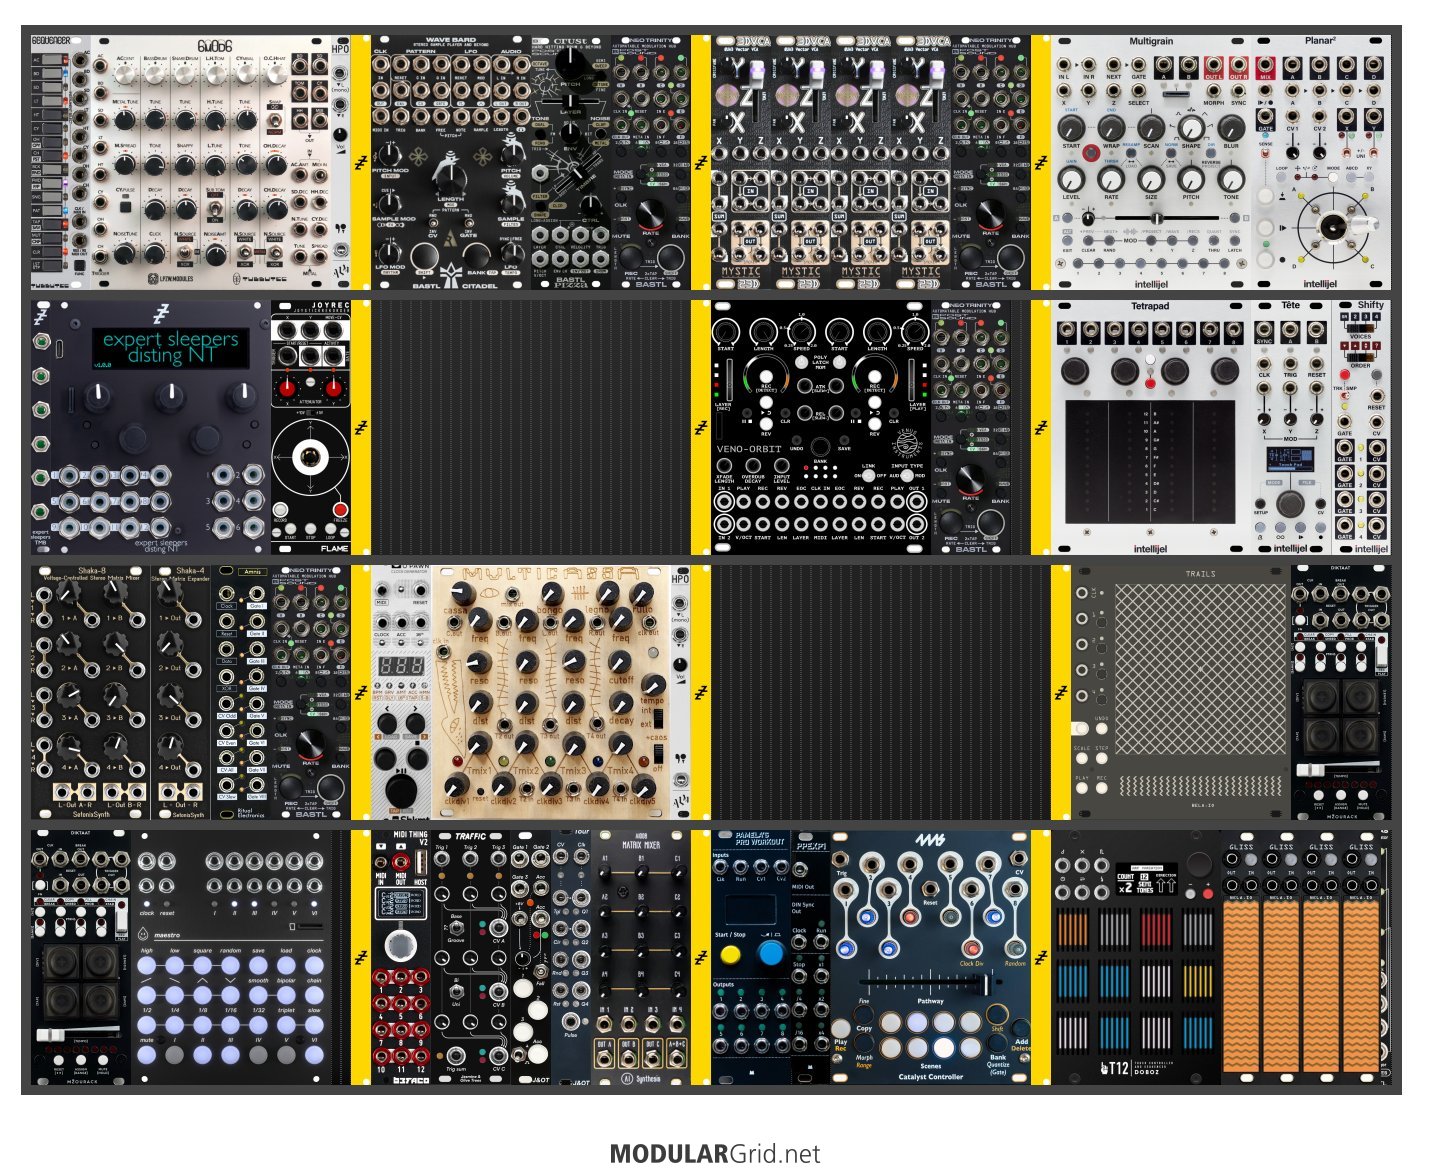Tap the load button on Maestro

point(287,967)
